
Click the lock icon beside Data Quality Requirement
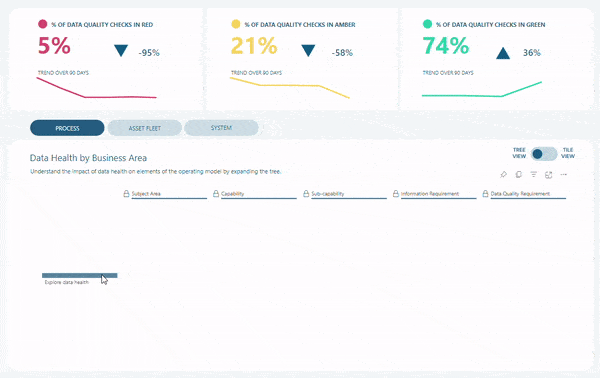pyautogui.click(x=485, y=194)
